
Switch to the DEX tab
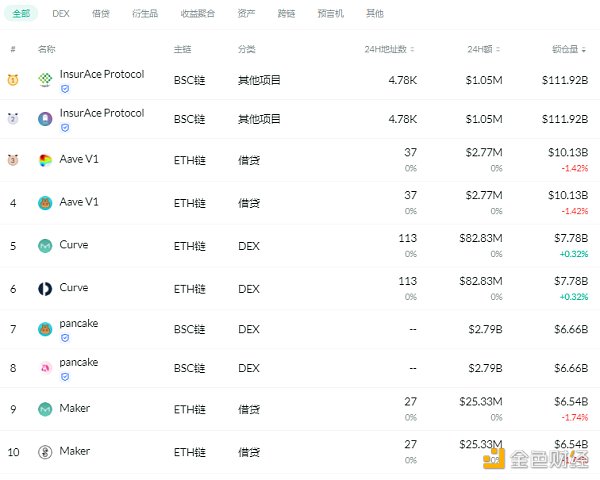click(x=61, y=14)
